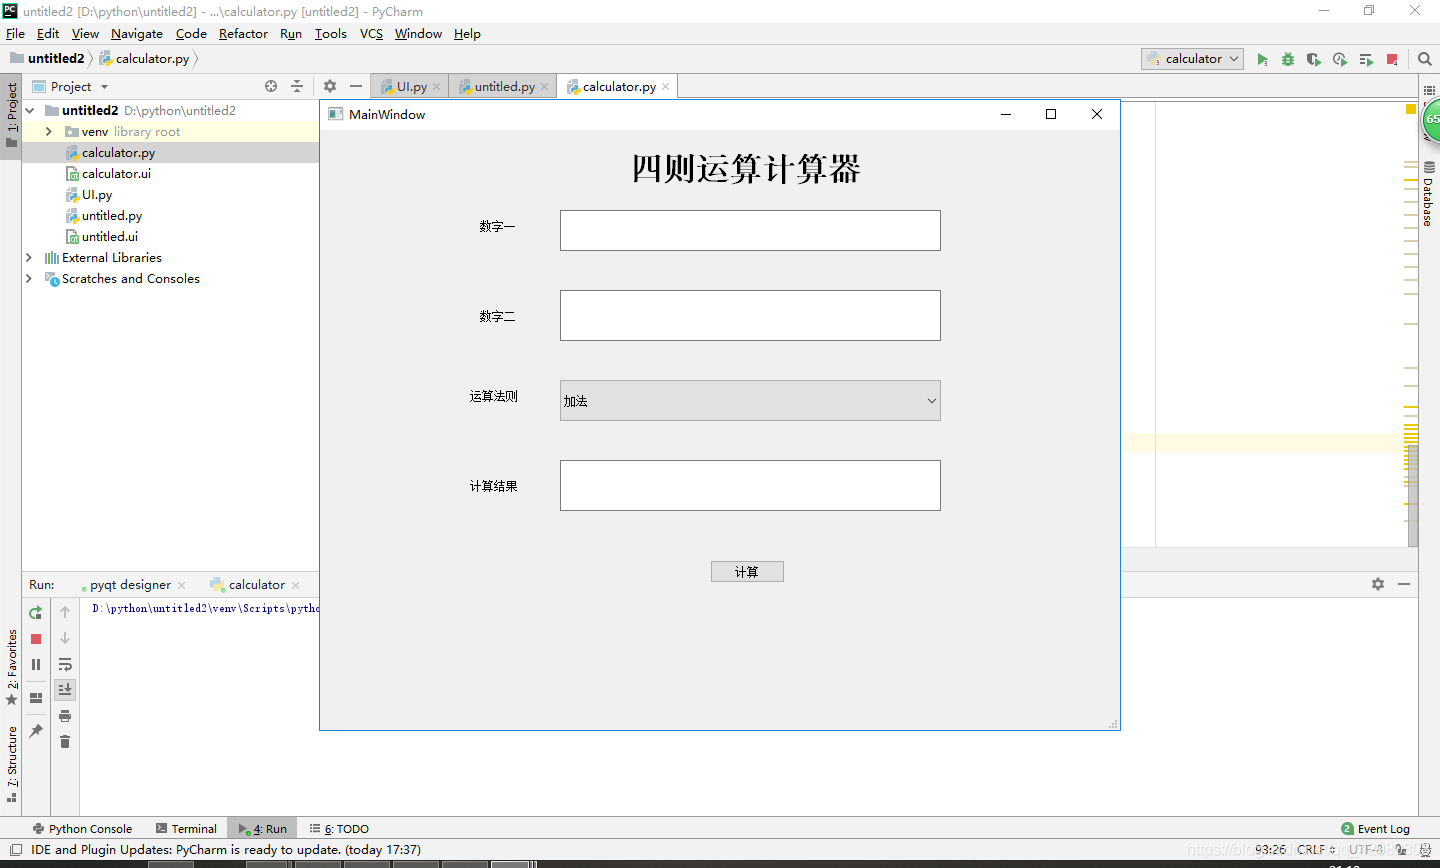
Task: Click the 数字一 input field
Action: tap(749, 230)
